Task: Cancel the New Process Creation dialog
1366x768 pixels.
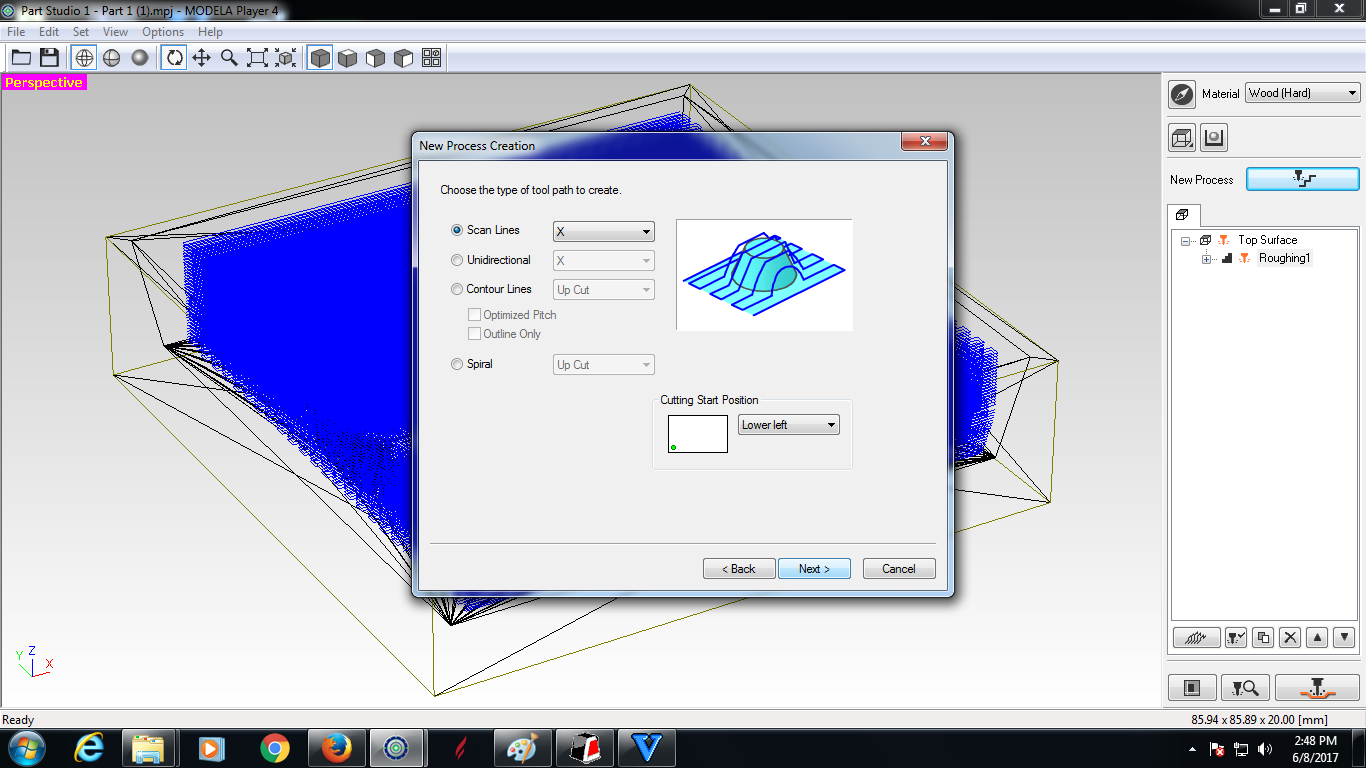Action: (899, 569)
